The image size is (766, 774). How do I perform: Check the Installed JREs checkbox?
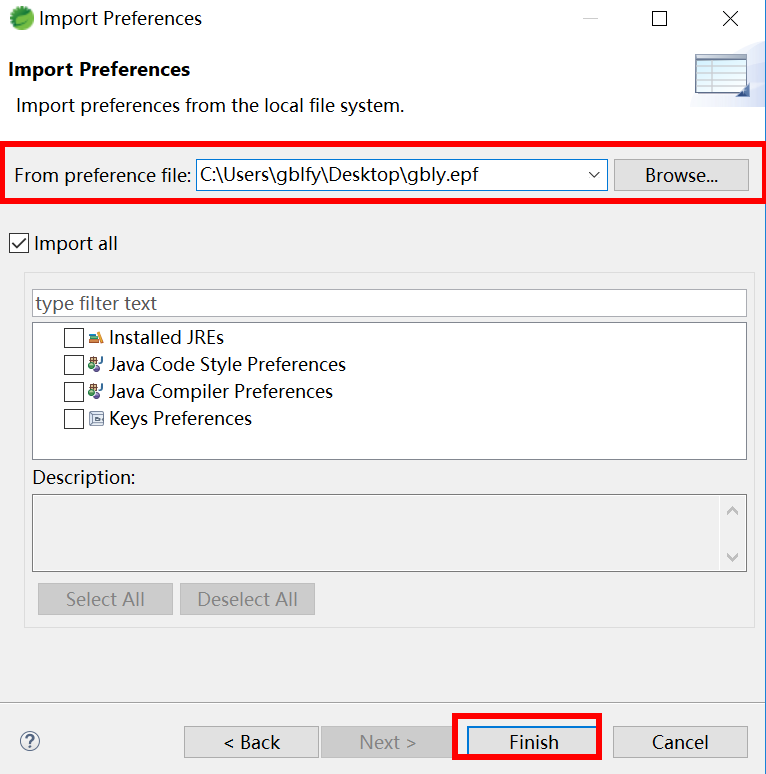click(74, 338)
